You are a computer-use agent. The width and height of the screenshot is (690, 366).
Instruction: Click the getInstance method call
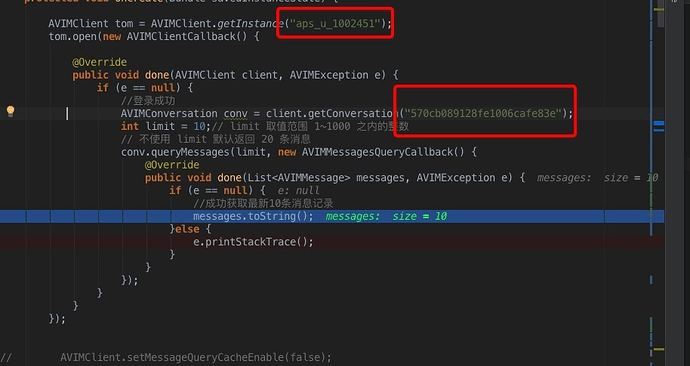click(251, 23)
